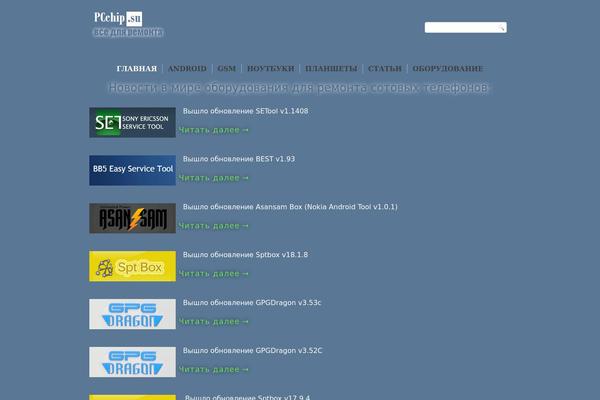Follow Читать далее under SETool v1.1408
Screen dimensions: 600x400
[214, 130]
